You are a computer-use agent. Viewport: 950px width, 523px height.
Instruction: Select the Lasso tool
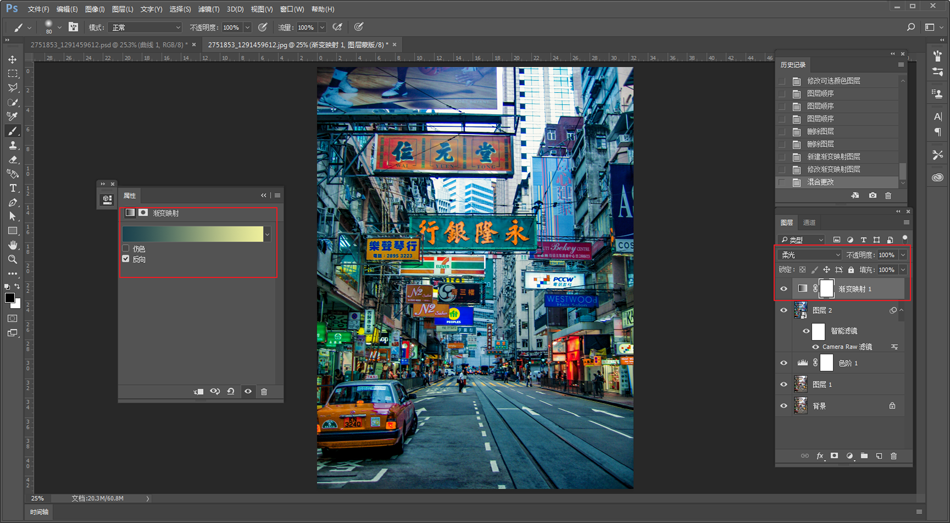(12, 88)
